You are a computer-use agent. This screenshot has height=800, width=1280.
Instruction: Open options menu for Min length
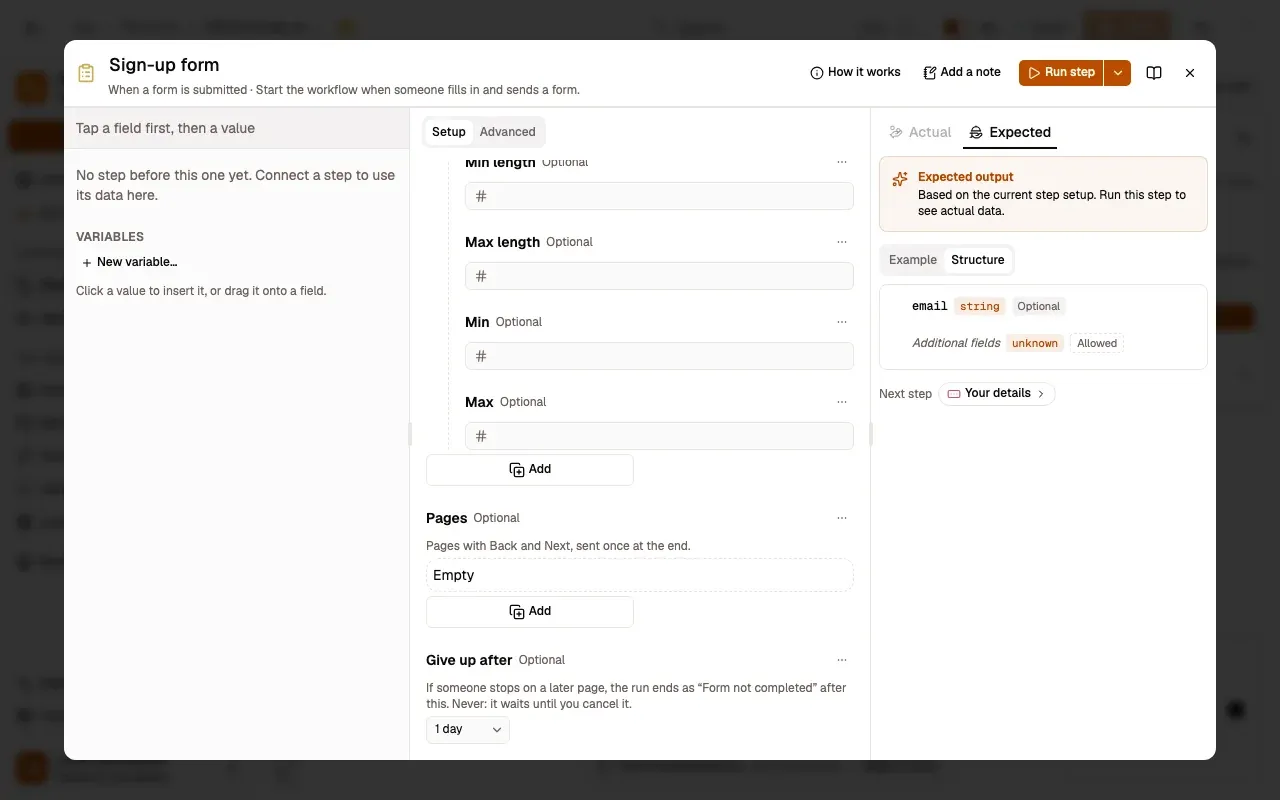click(842, 162)
